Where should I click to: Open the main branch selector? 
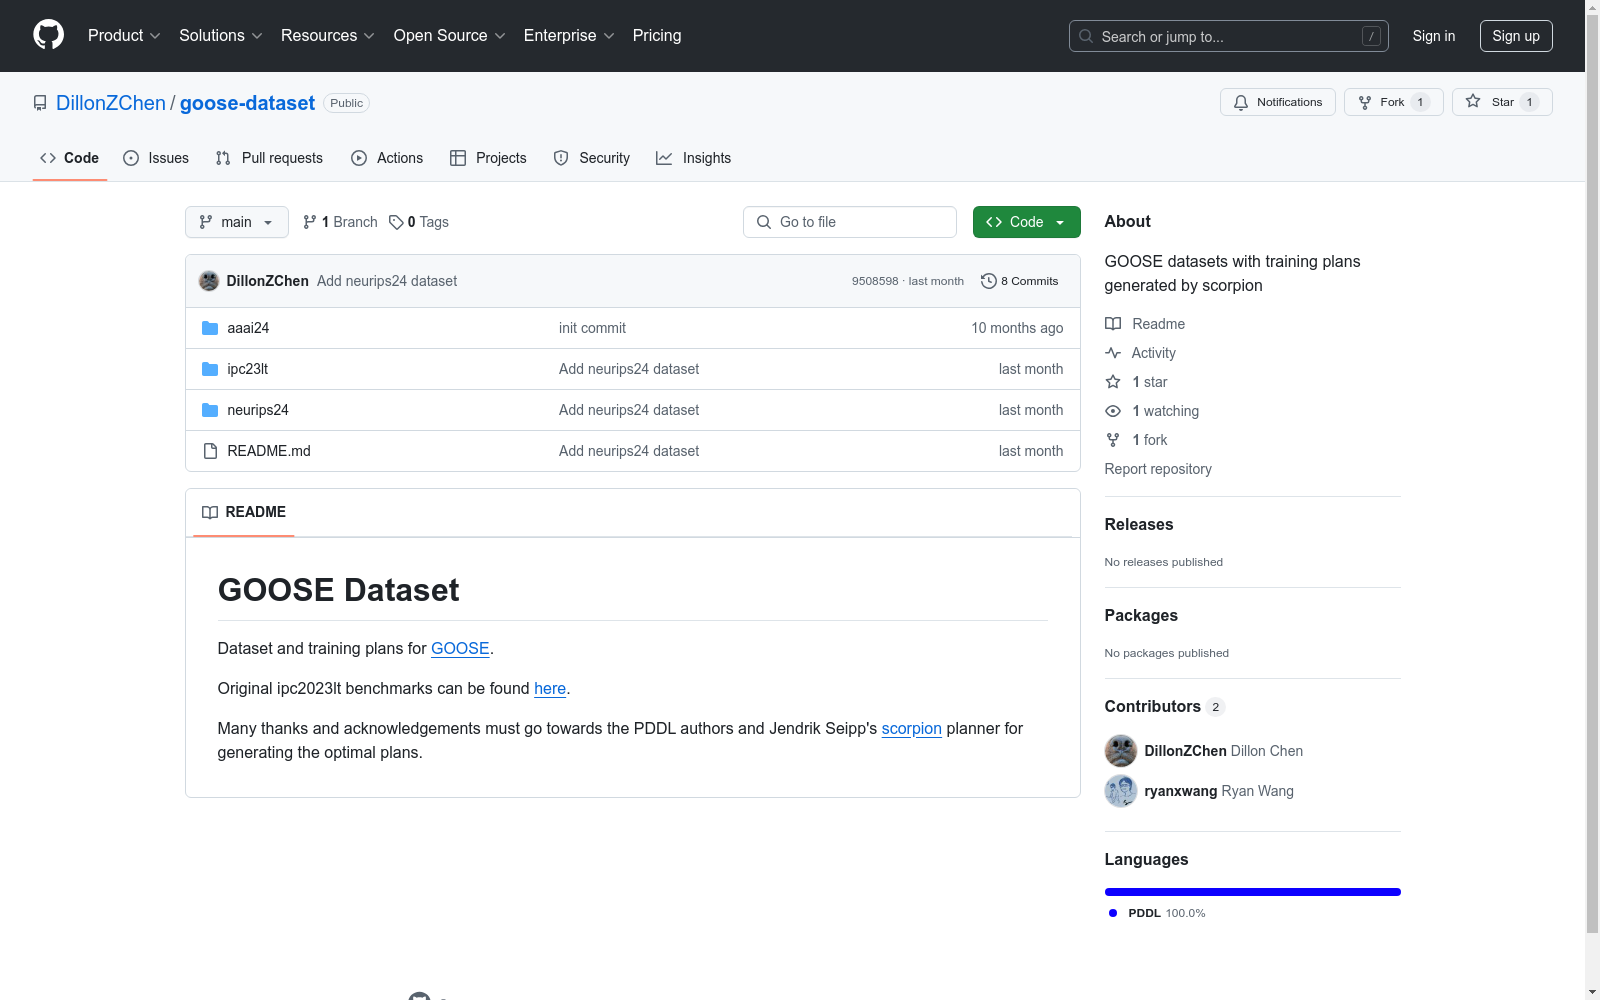[237, 222]
